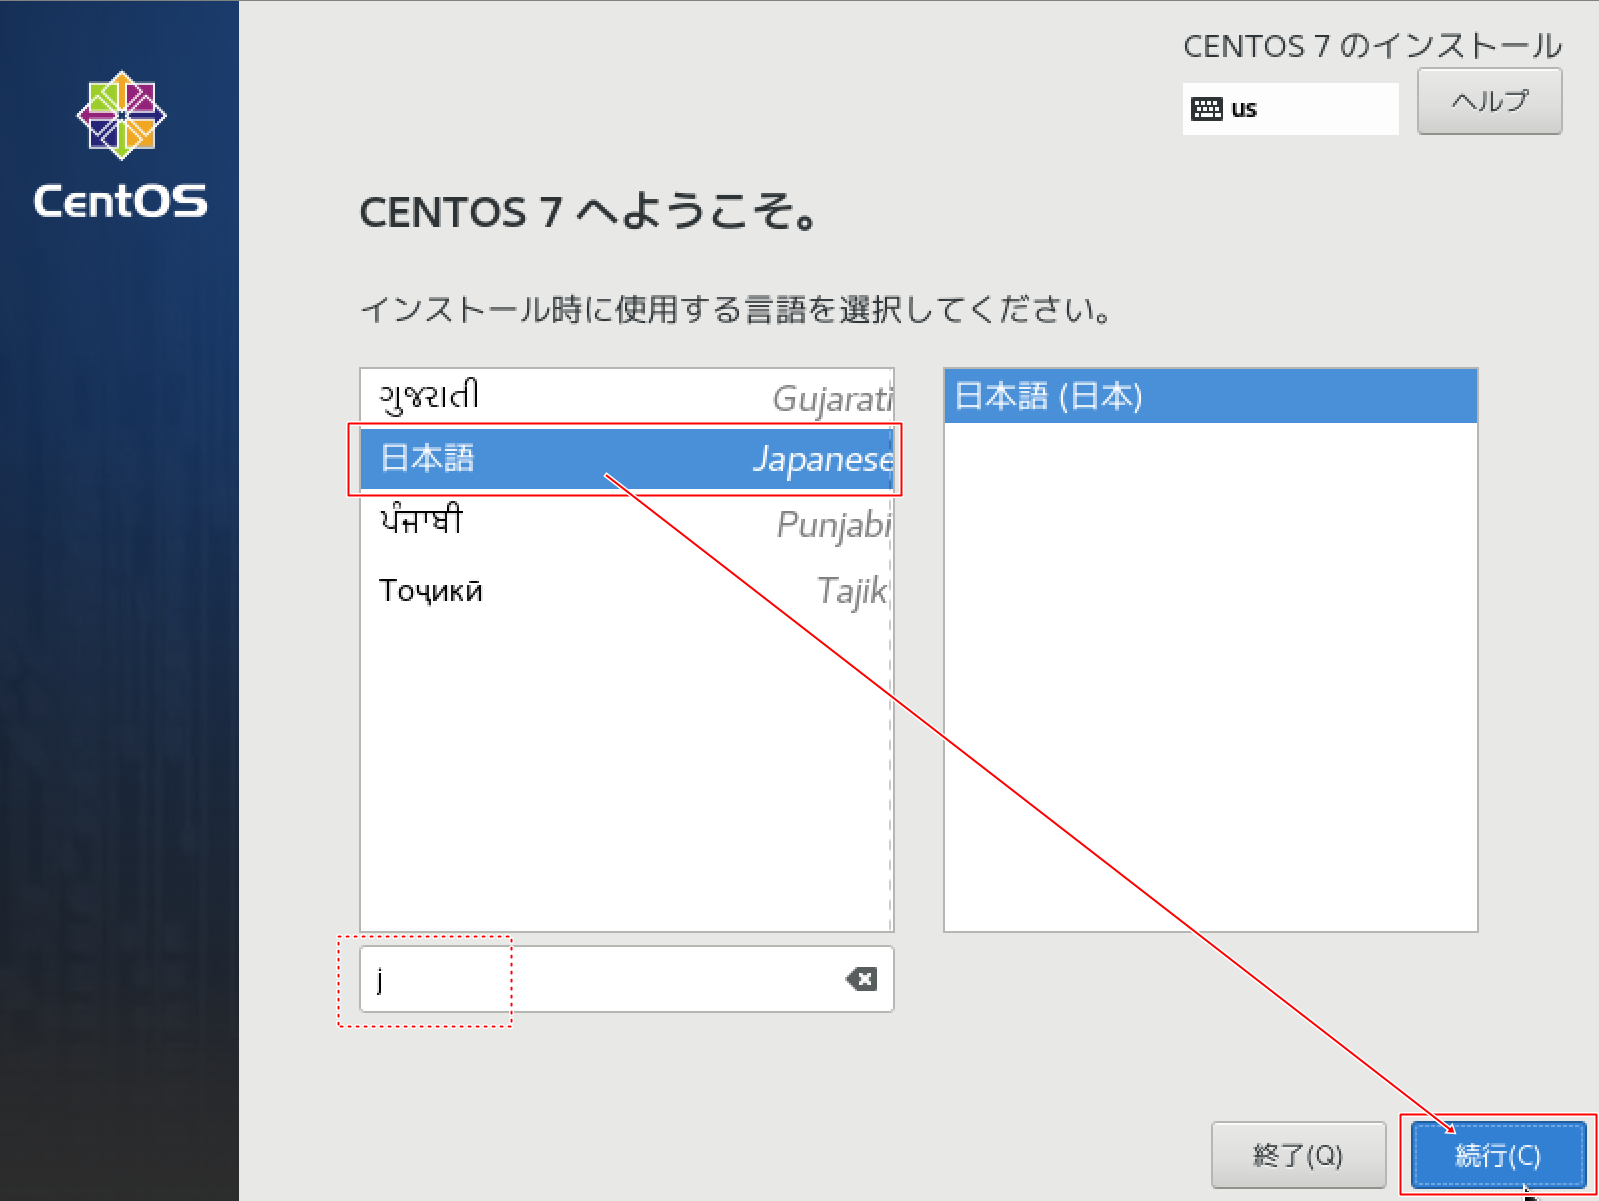
Task: Select Gujarati in the language list
Action: (626, 398)
